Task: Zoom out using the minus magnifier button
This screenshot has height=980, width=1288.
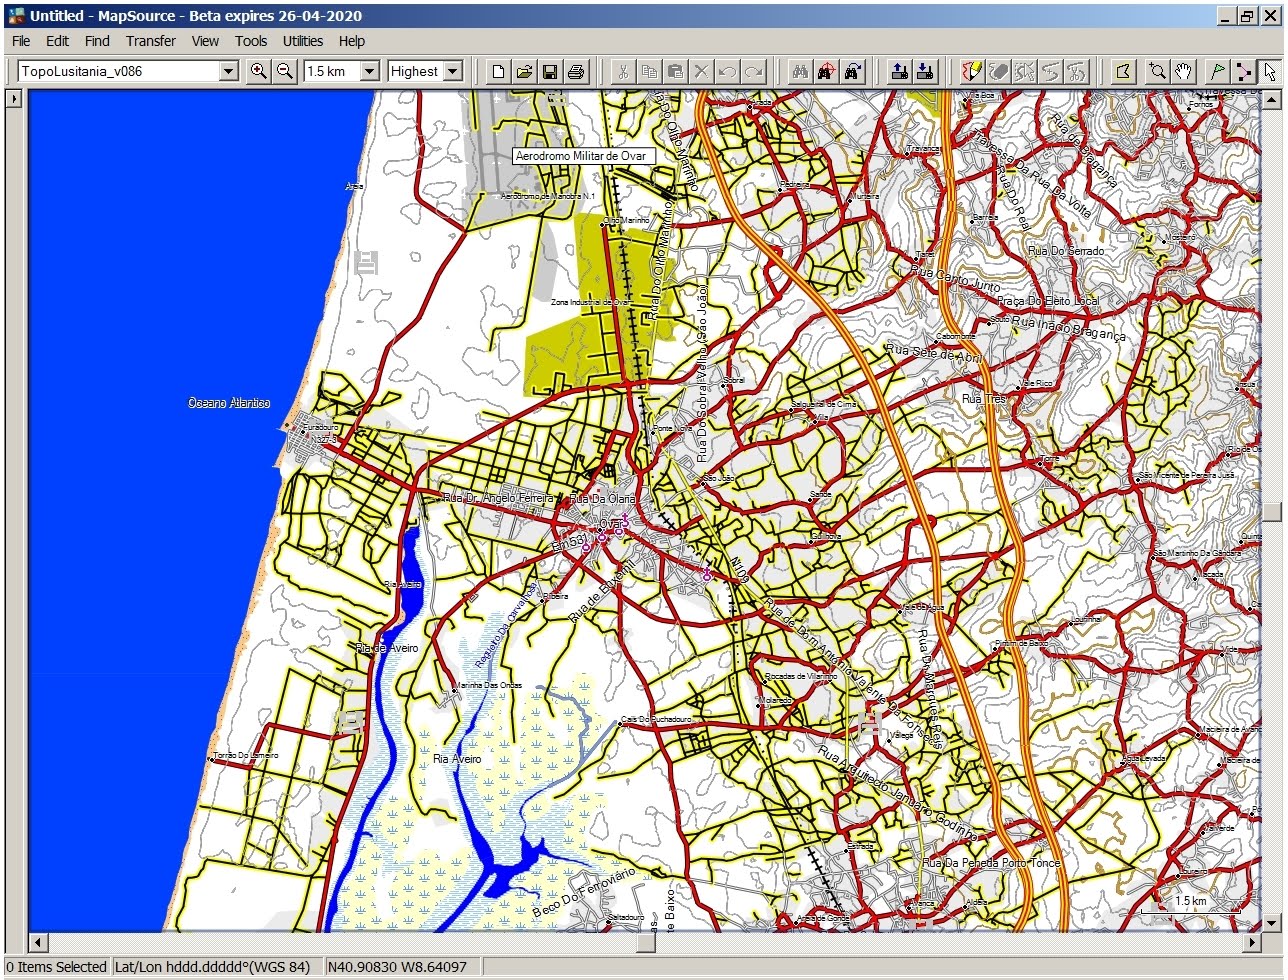Action: 284,71
